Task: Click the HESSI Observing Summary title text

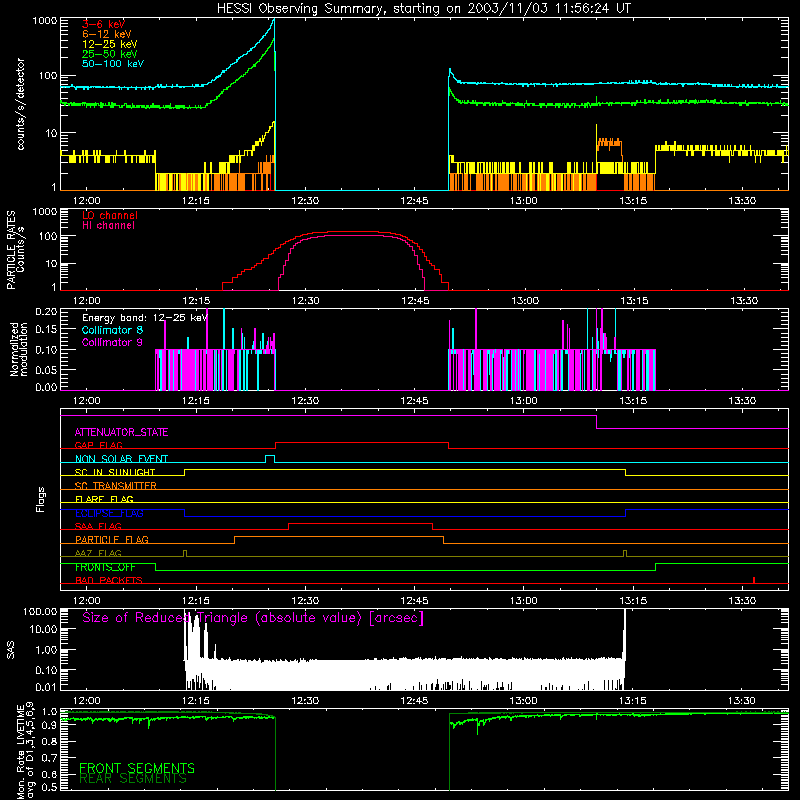Action: click(423, 9)
